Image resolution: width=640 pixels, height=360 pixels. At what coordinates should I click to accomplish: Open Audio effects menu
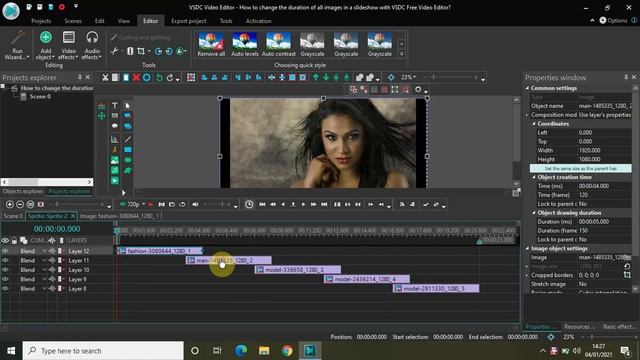point(92,45)
